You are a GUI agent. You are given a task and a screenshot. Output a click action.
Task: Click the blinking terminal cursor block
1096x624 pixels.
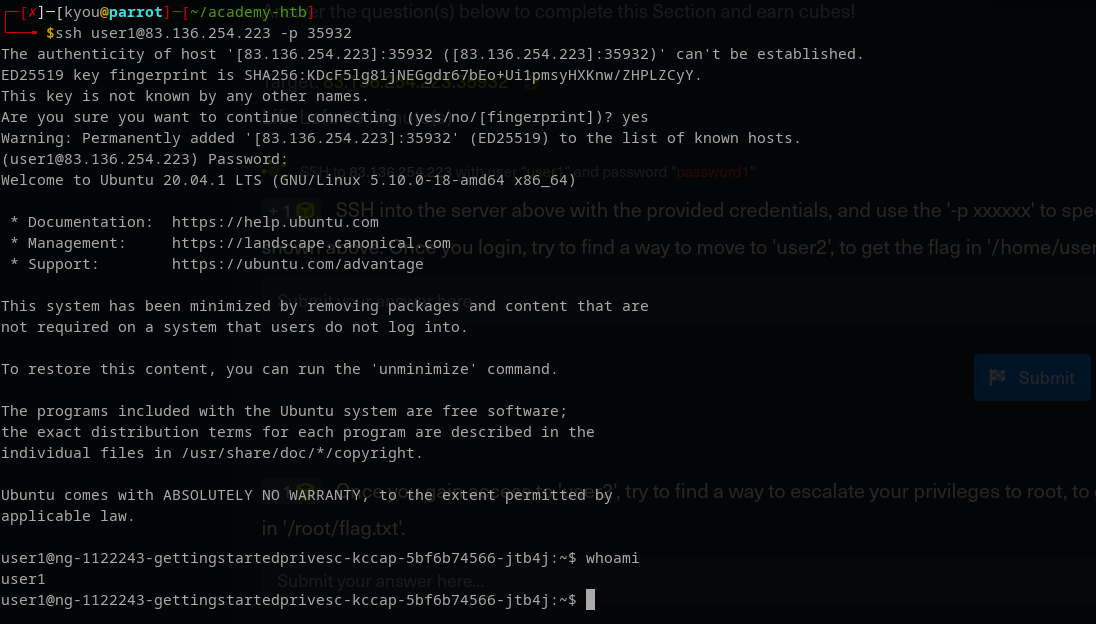(590, 599)
